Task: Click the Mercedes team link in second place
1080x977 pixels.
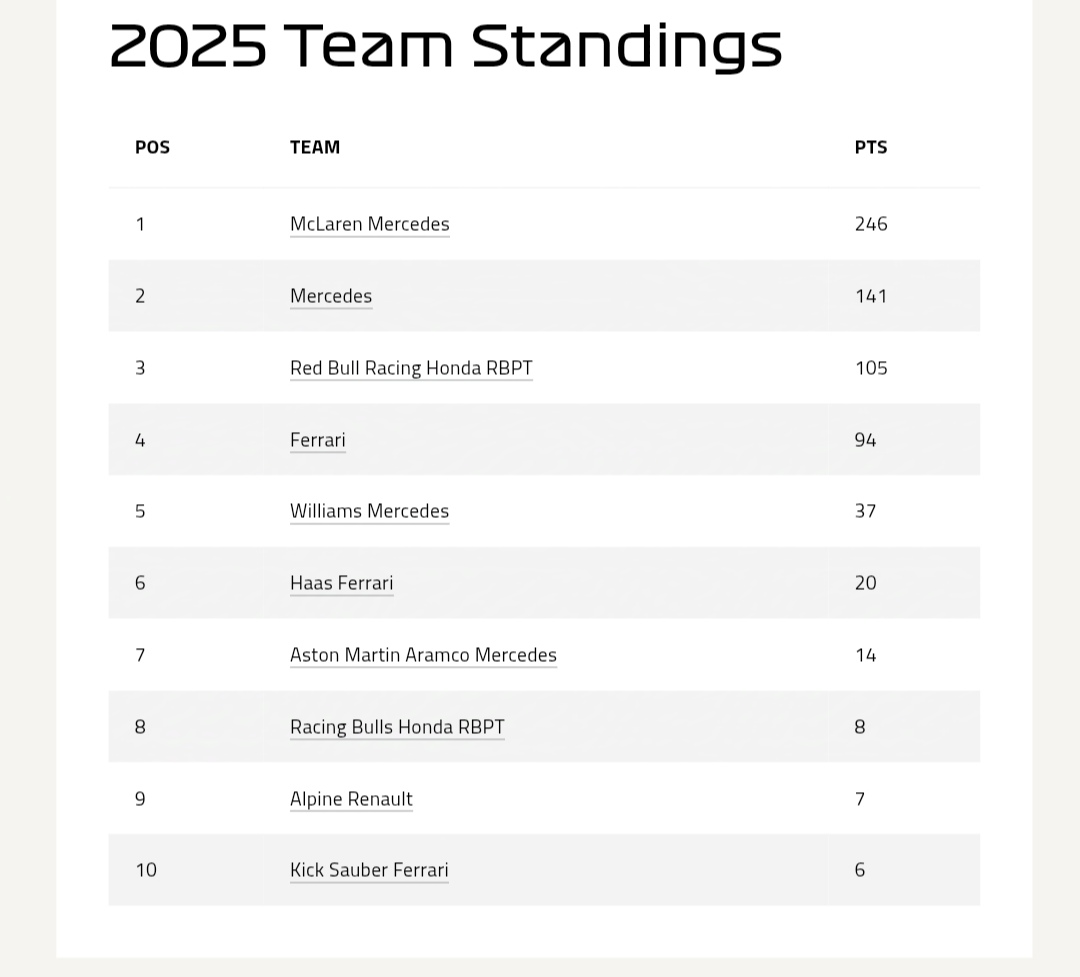Action: point(331,296)
